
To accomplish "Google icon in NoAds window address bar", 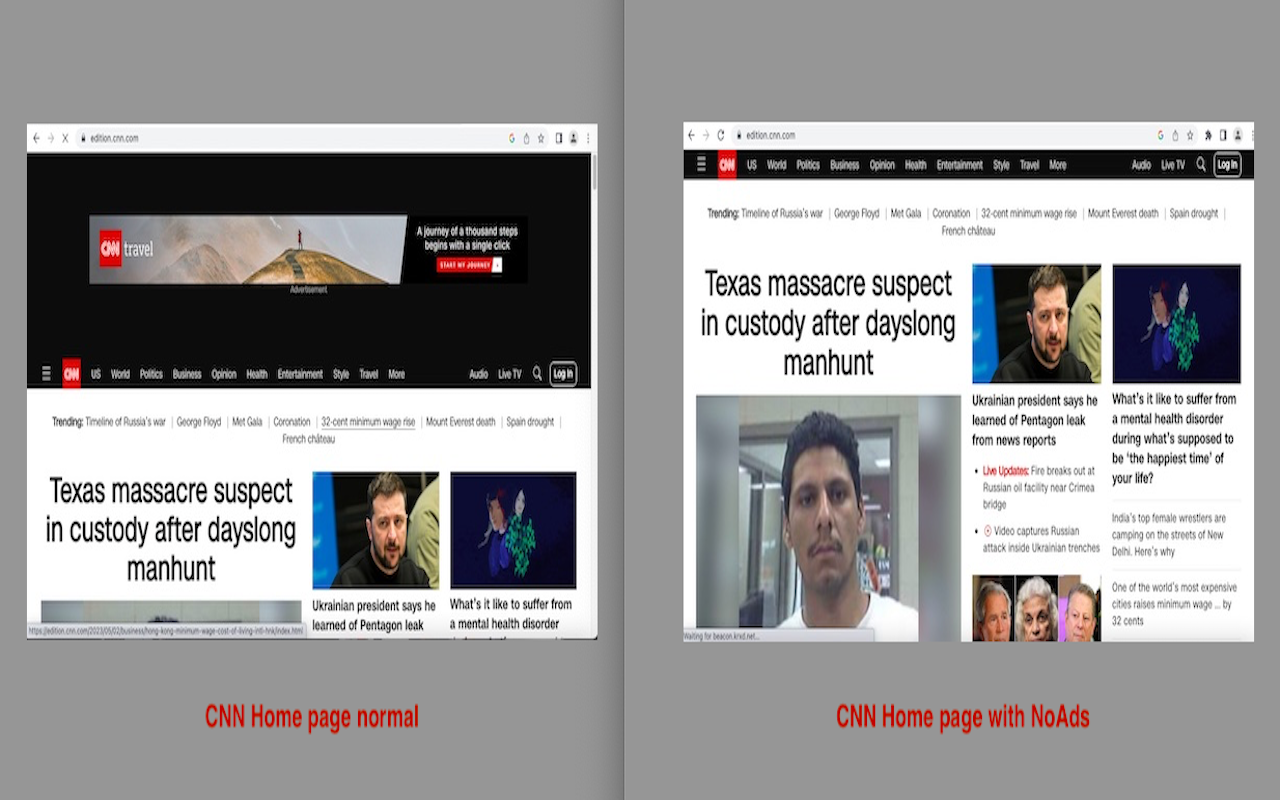I will point(1161,135).
